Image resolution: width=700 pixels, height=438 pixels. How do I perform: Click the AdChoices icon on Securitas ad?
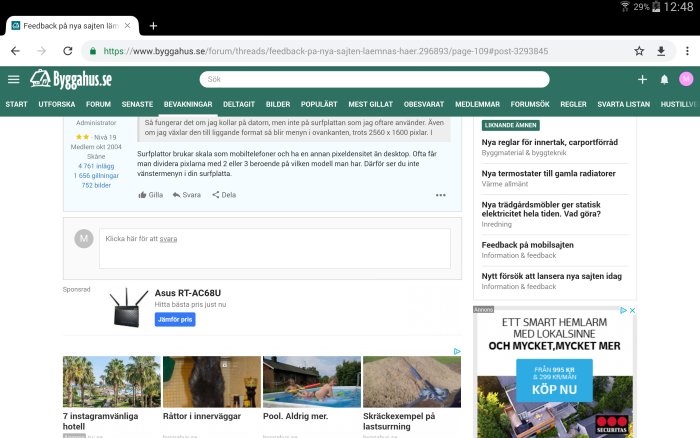(x=623, y=310)
